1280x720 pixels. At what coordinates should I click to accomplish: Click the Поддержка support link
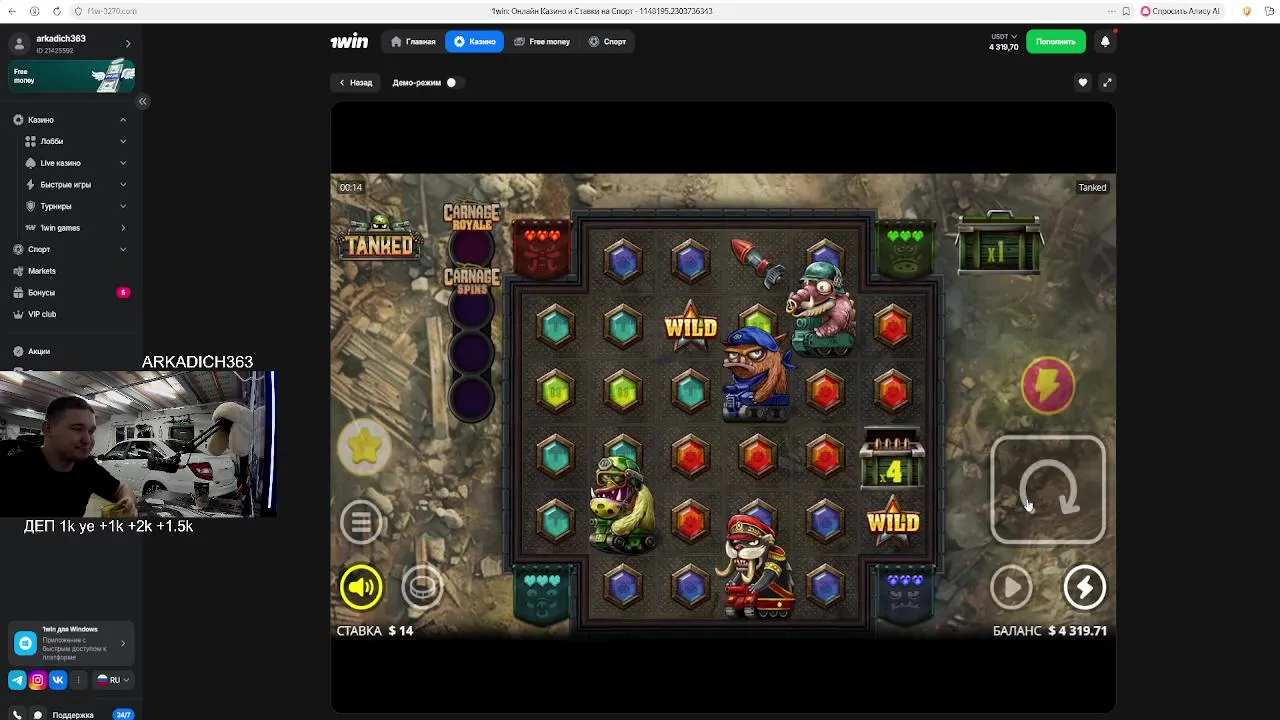[73, 715]
